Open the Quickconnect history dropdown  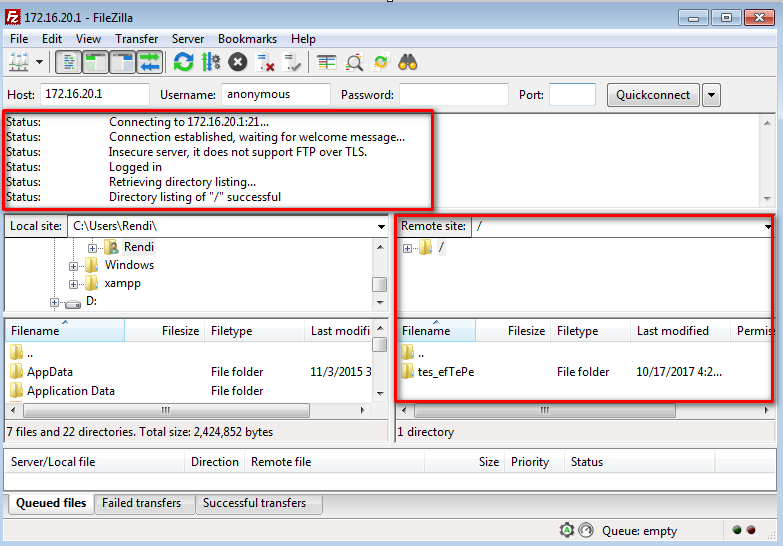tap(711, 95)
